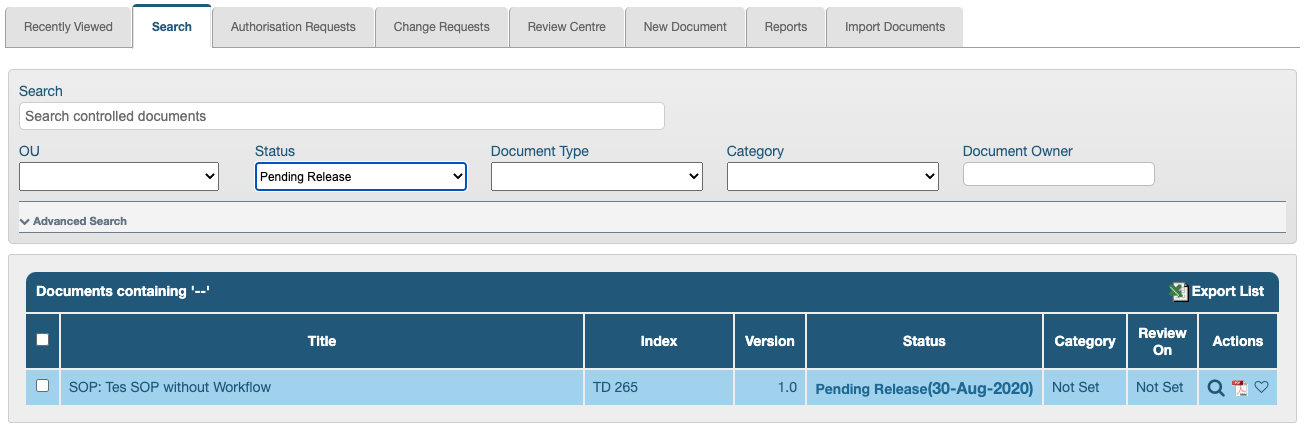Click the heart favourite icon
1304x429 pixels.
(1261, 388)
